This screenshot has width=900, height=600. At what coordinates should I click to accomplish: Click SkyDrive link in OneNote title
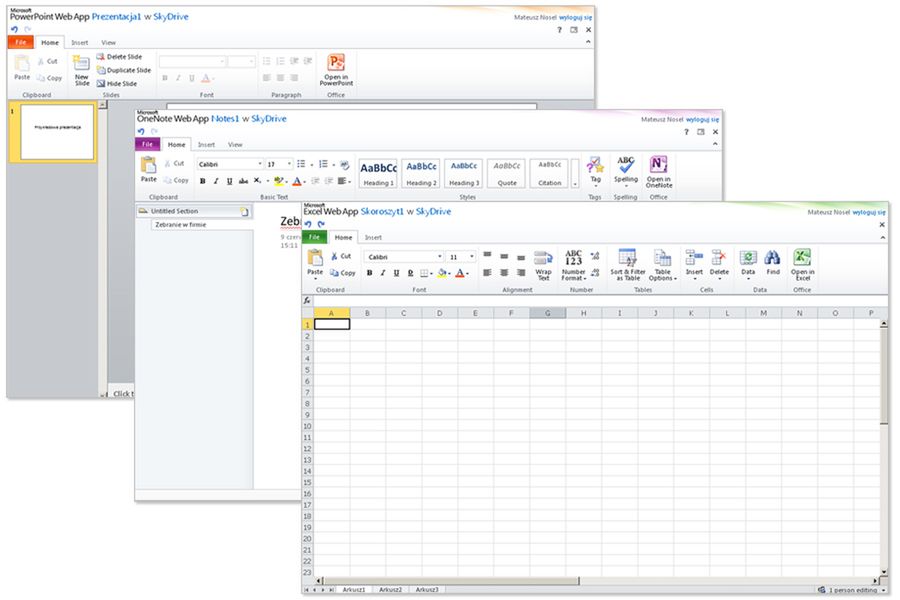point(269,119)
